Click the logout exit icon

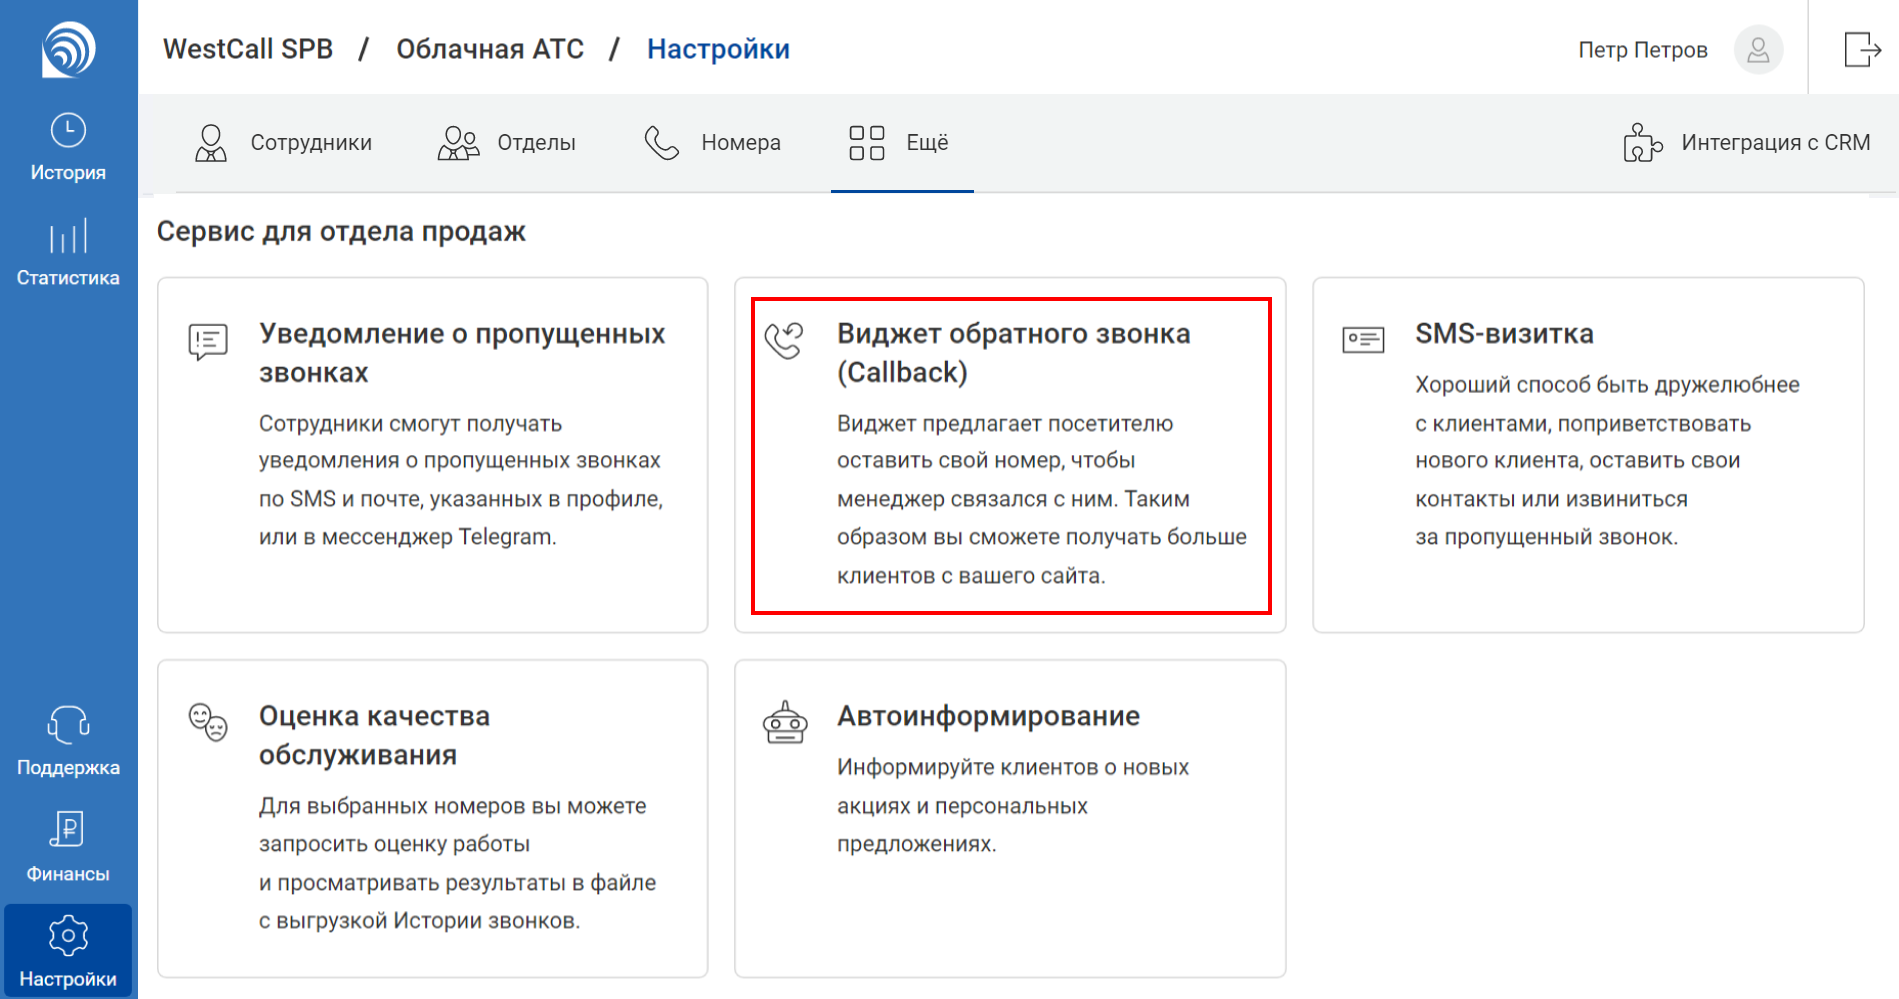coord(1862,49)
